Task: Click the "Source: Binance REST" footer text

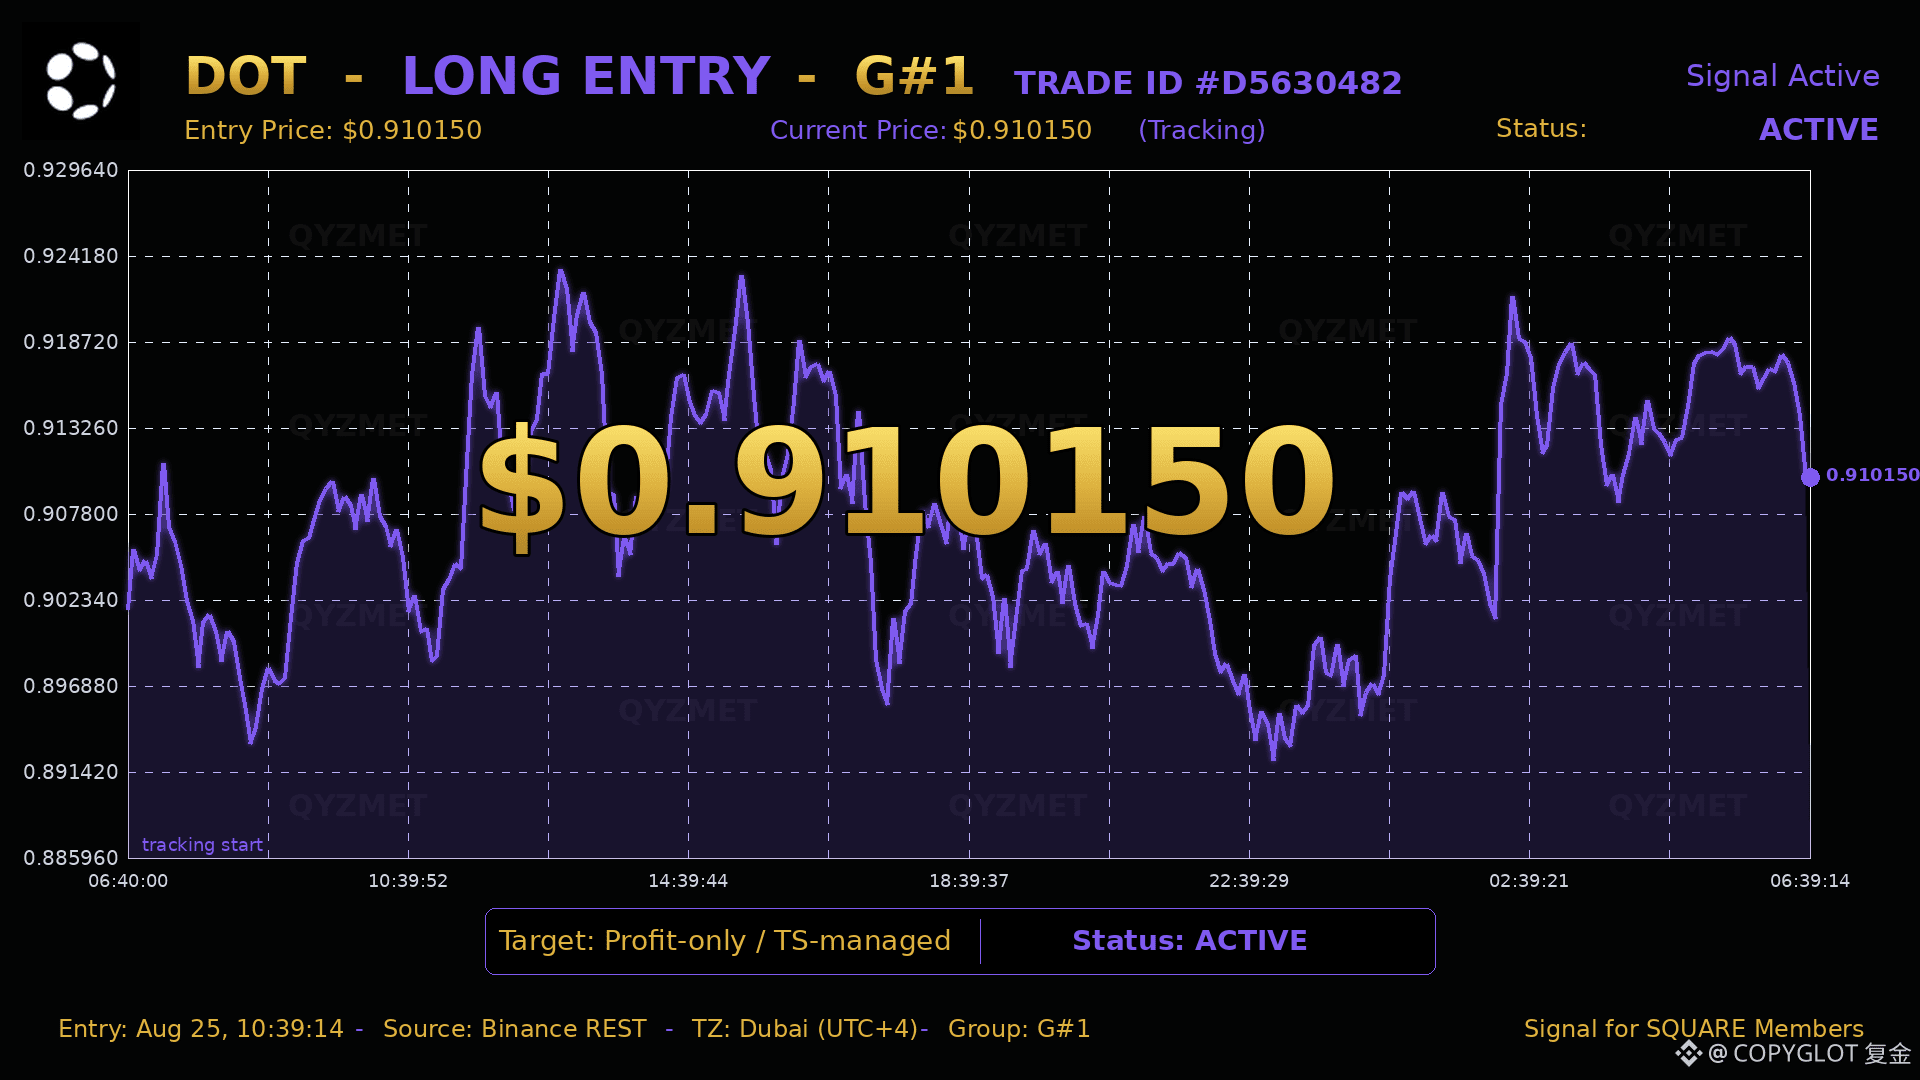Action: click(x=515, y=1029)
